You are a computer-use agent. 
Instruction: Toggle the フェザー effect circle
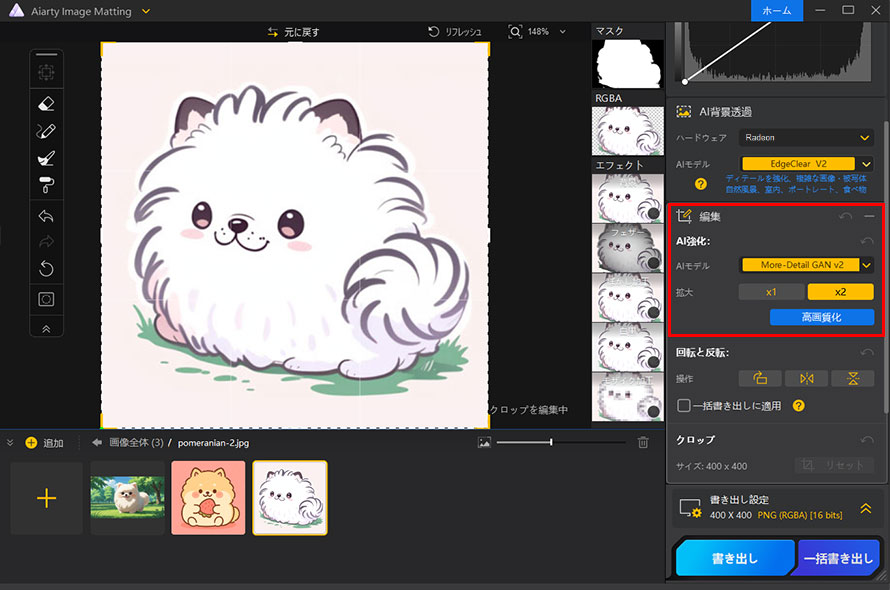pyautogui.click(x=653, y=263)
